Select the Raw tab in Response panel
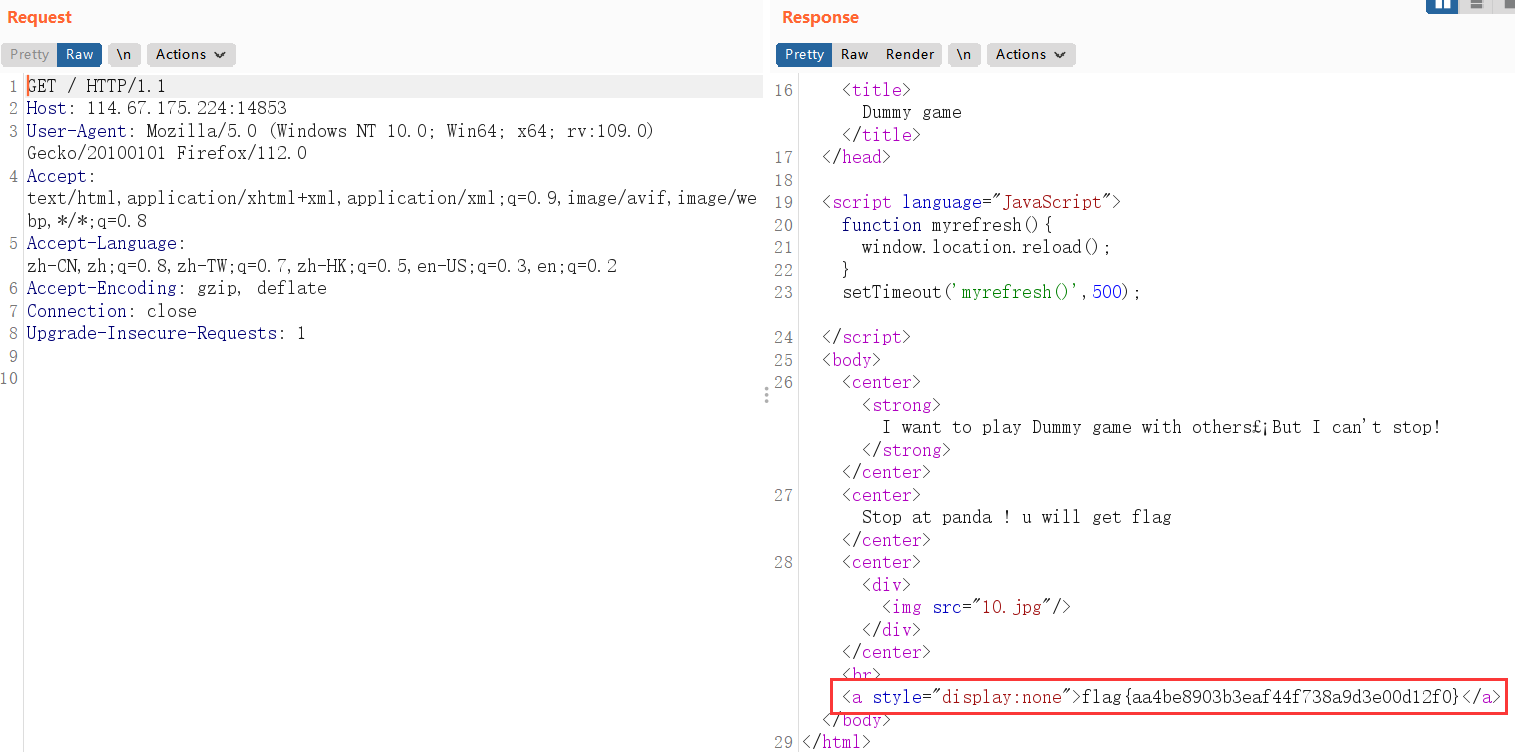 point(854,55)
